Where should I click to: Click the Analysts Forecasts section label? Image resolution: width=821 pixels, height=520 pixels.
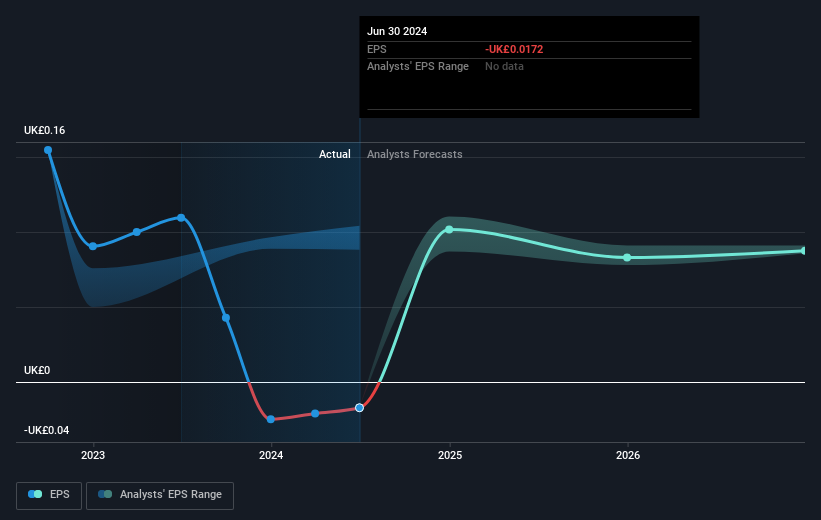[x=415, y=154]
